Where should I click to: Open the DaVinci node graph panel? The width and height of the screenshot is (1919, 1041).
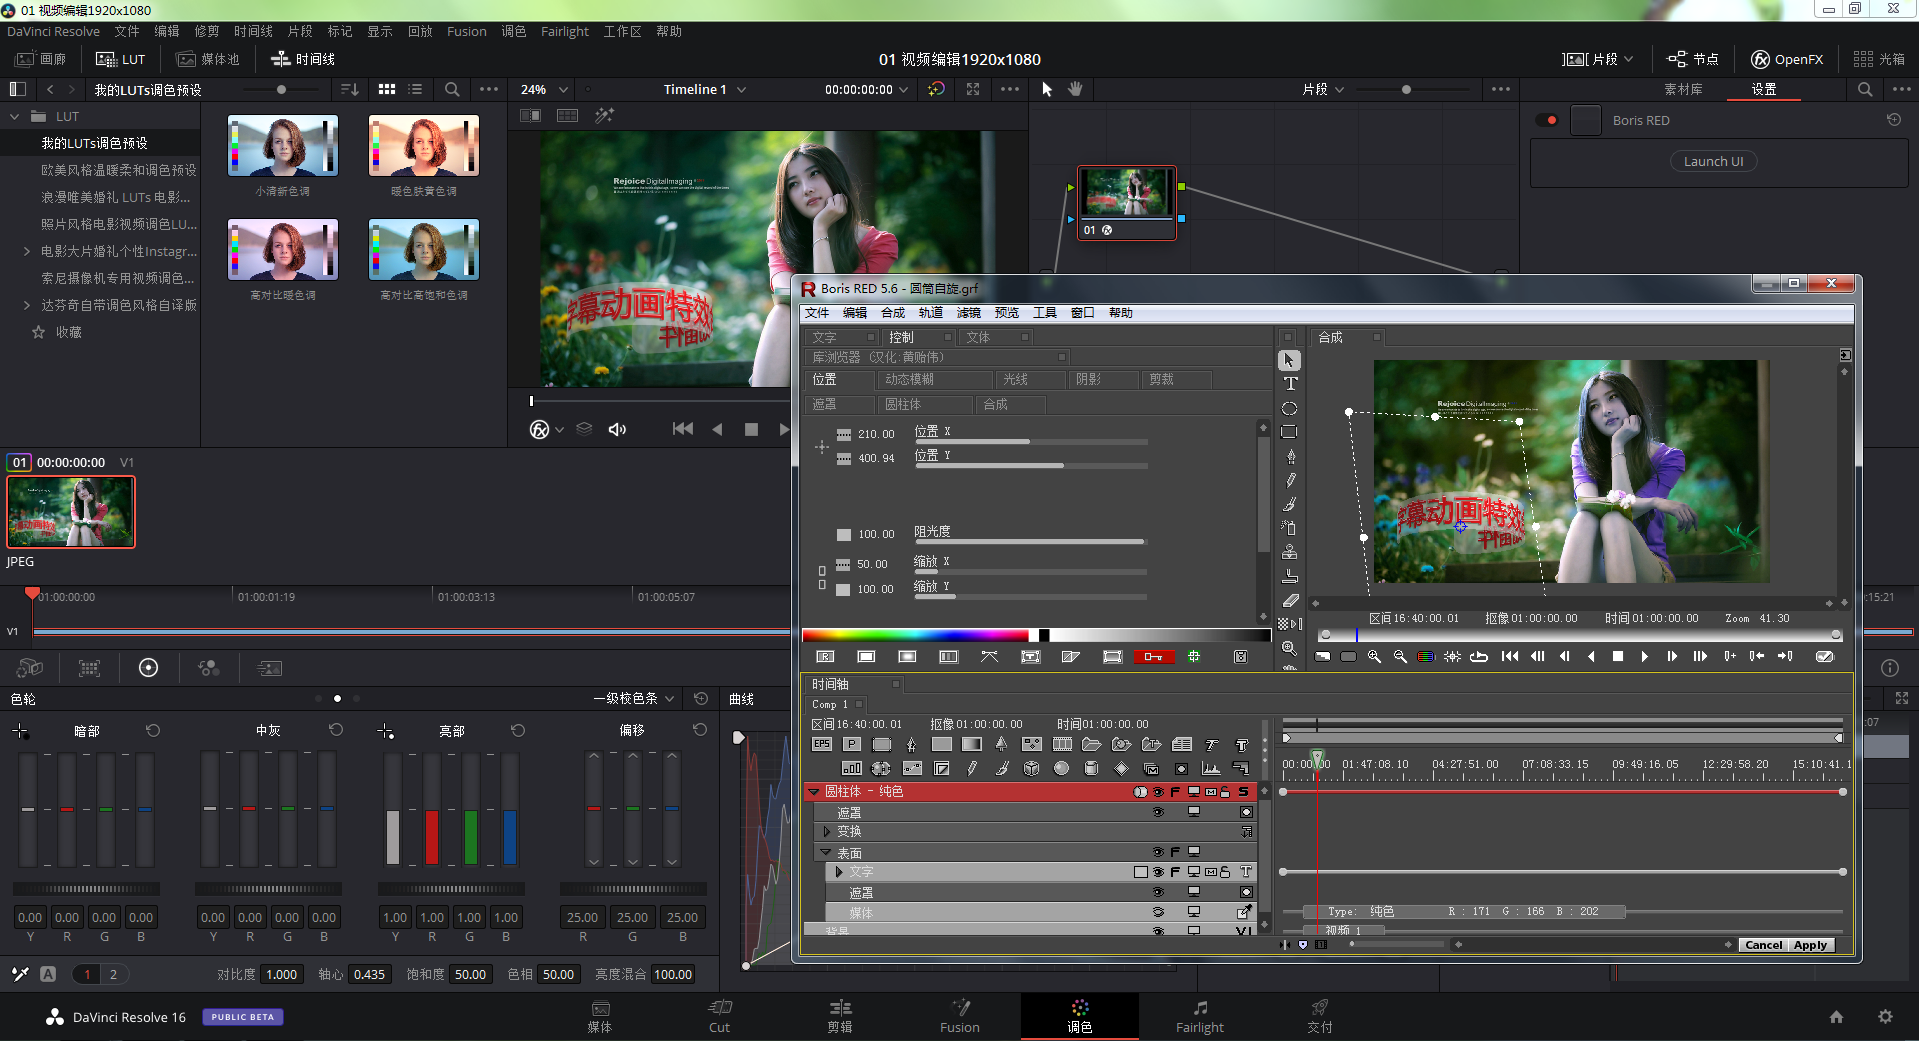click(x=1693, y=59)
